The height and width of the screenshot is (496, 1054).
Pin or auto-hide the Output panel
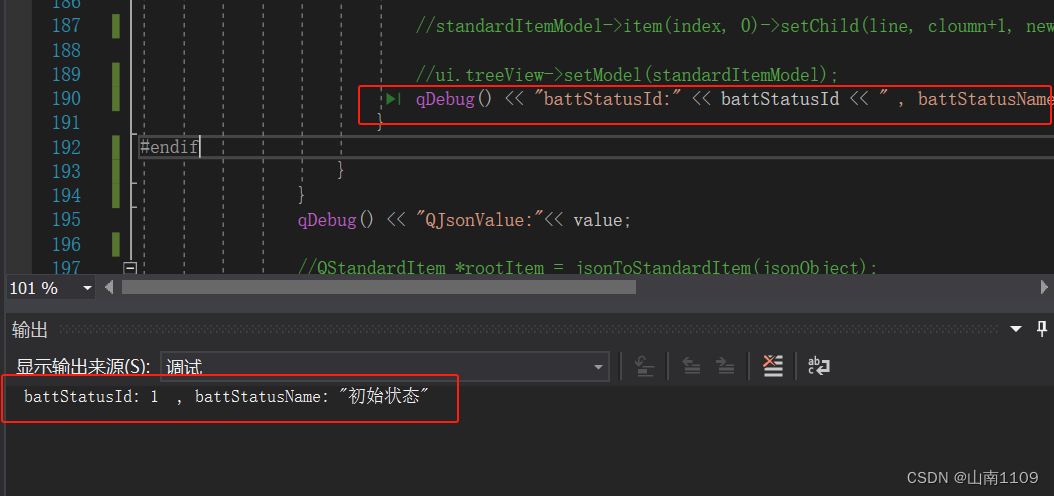click(1042, 329)
